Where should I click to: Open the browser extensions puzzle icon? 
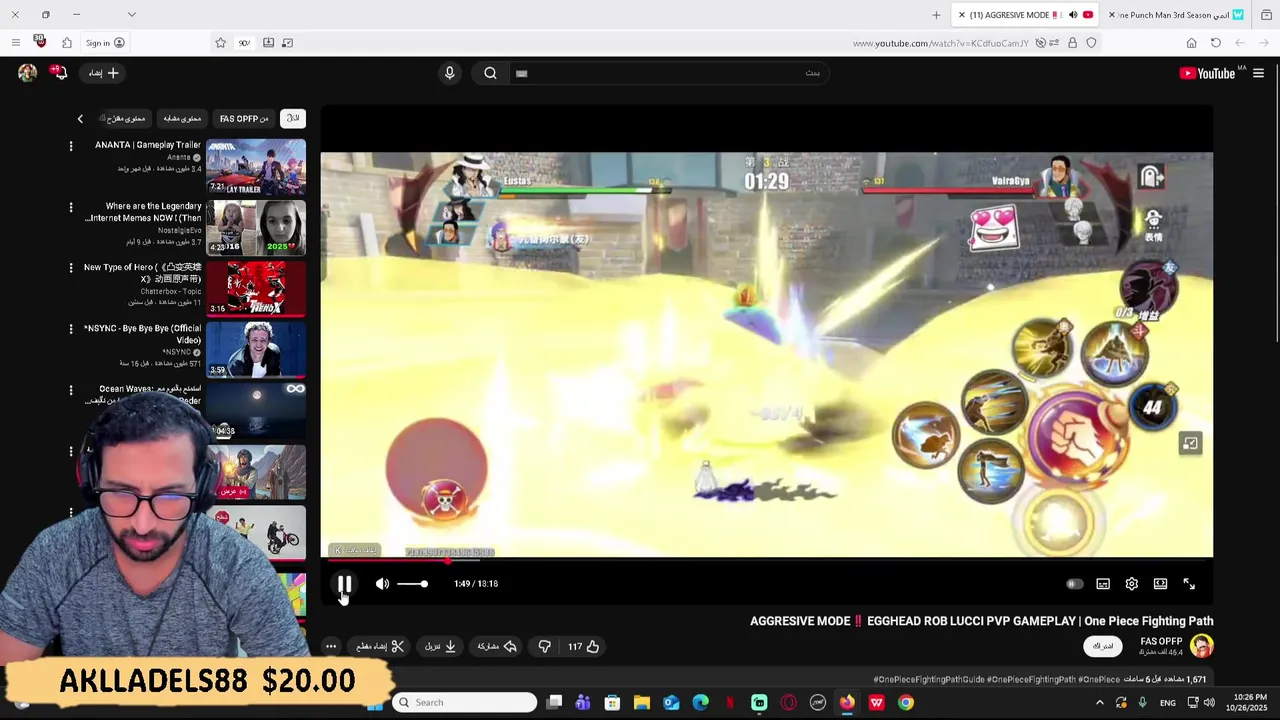click(x=67, y=43)
